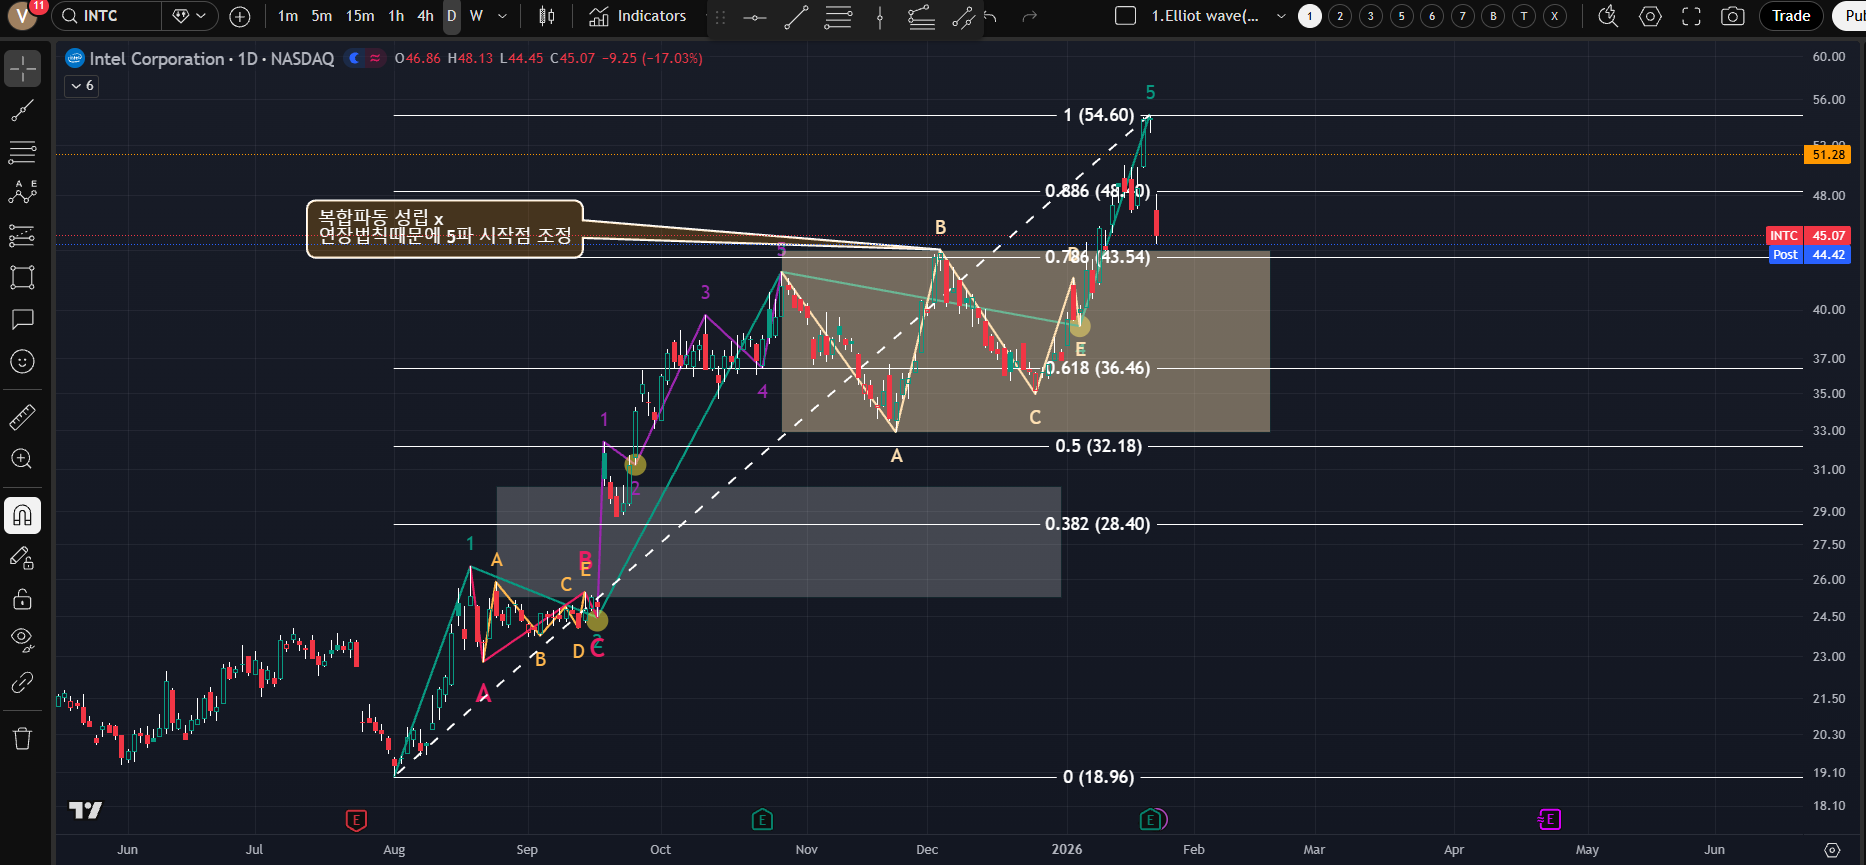This screenshot has height=865, width=1866.
Task: Expand the time interval dropdown chevron
Action: 502,16
